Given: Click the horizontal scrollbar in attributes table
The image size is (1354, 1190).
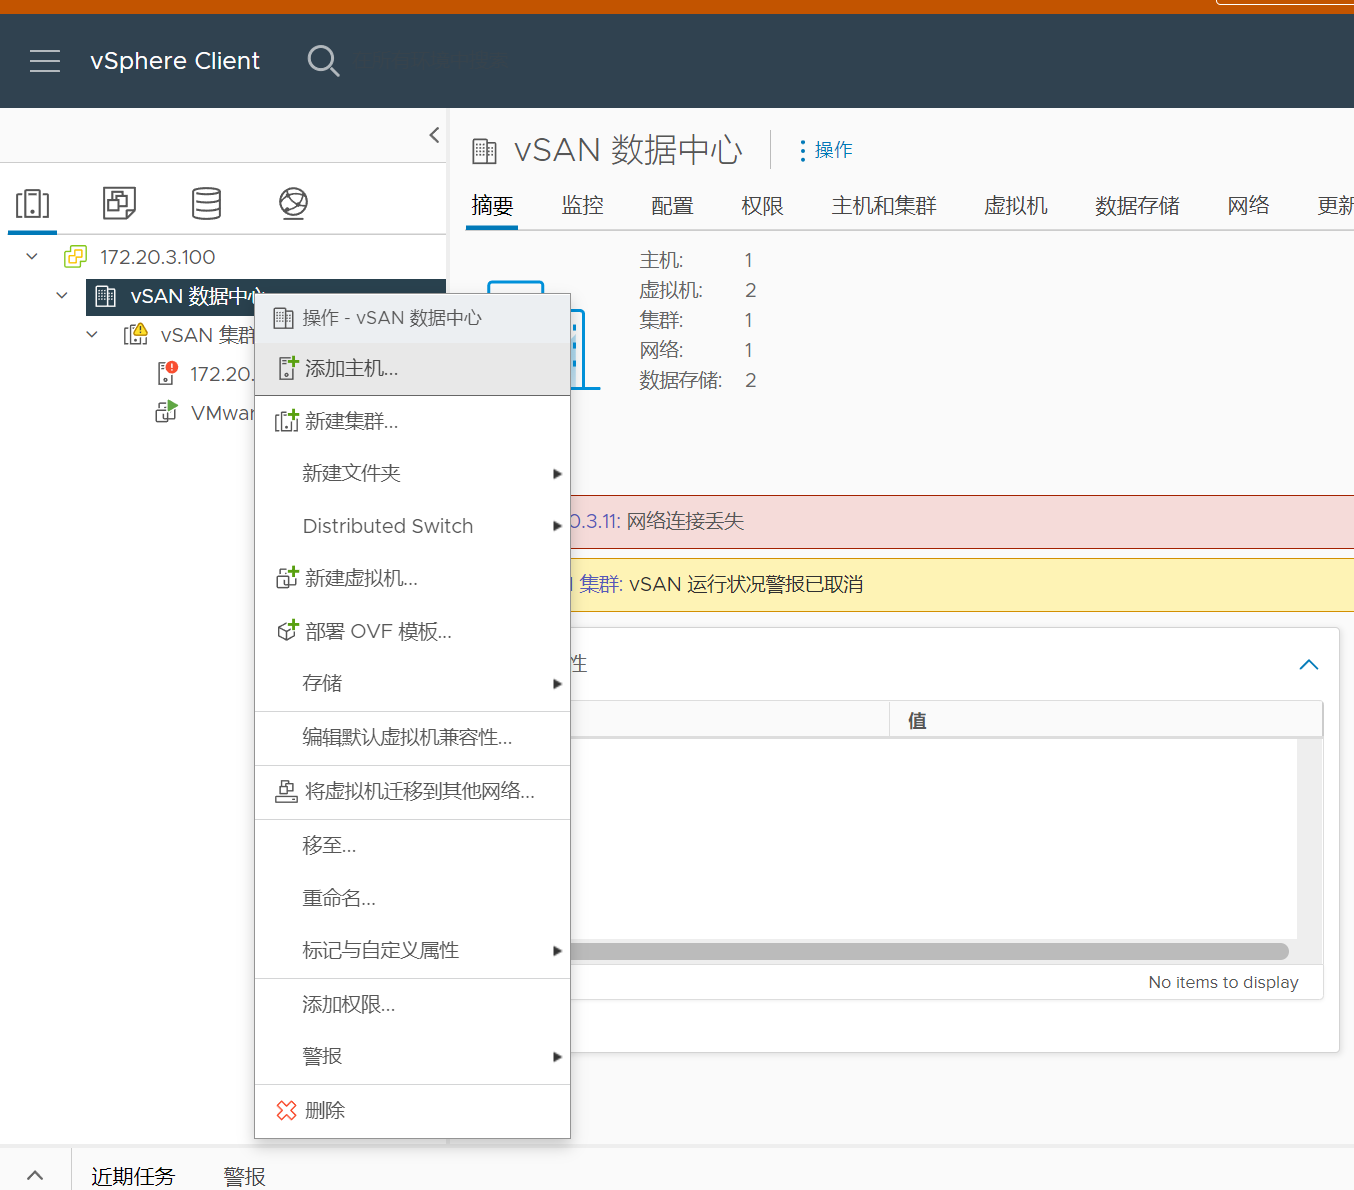Looking at the screenshot, I should point(929,951).
